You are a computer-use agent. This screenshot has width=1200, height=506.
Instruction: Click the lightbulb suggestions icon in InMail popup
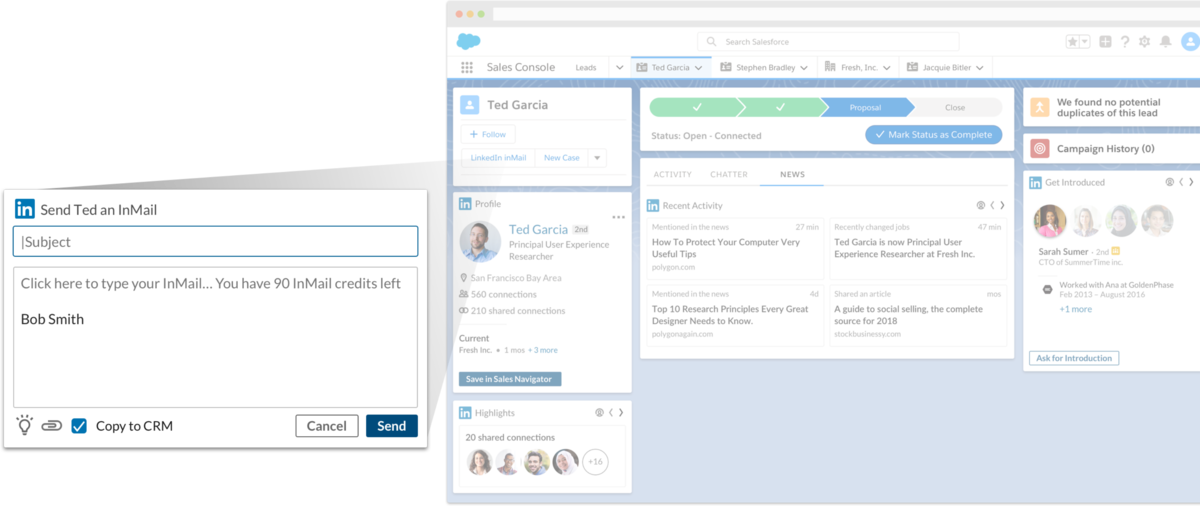25,425
